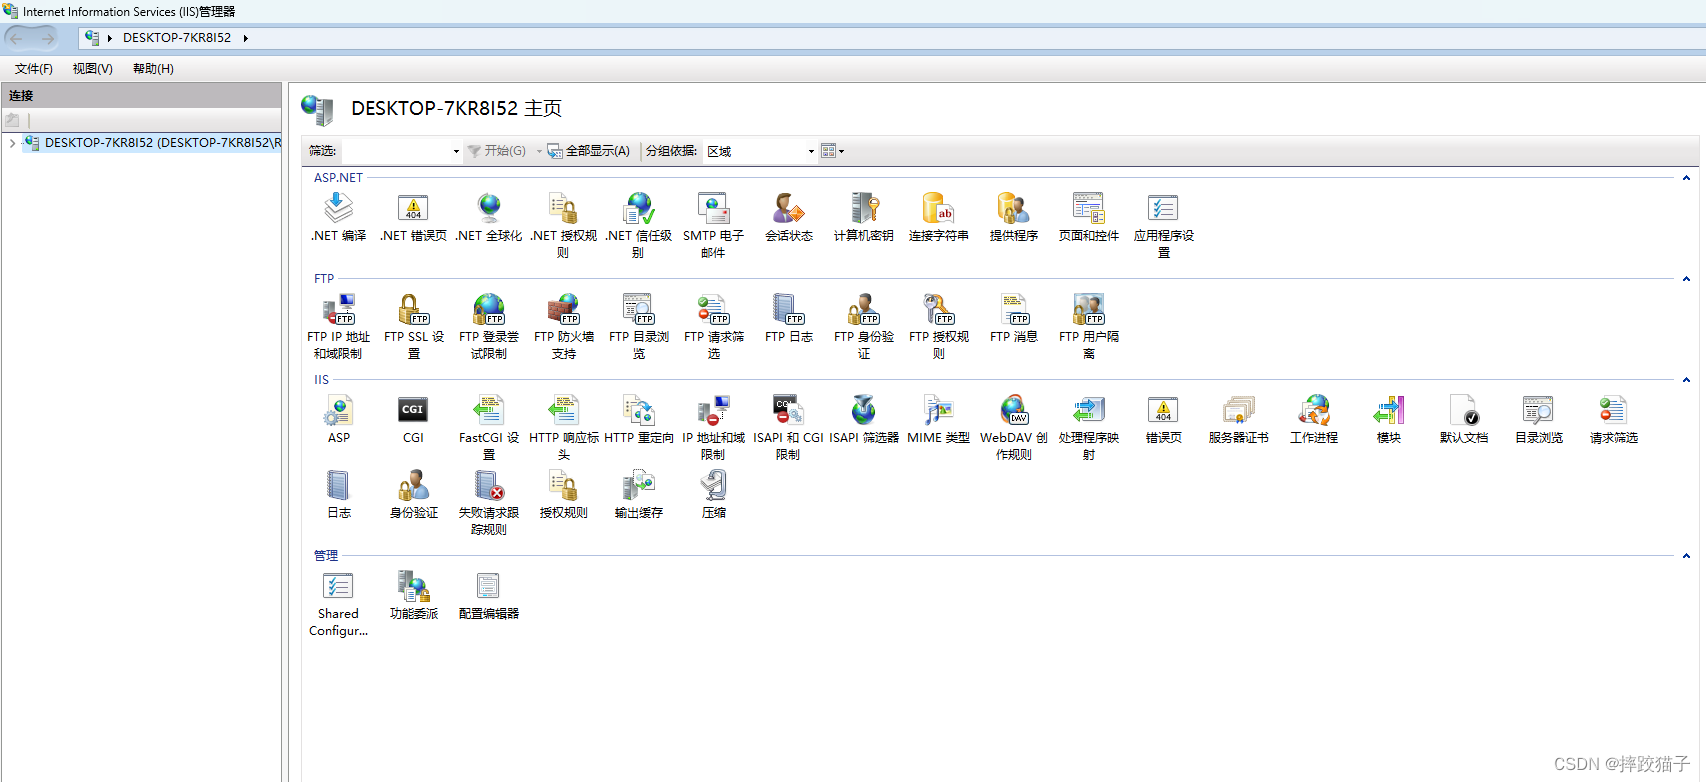Open the CGI feature icon
The width and height of the screenshot is (1706, 782).
[x=413, y=419]
